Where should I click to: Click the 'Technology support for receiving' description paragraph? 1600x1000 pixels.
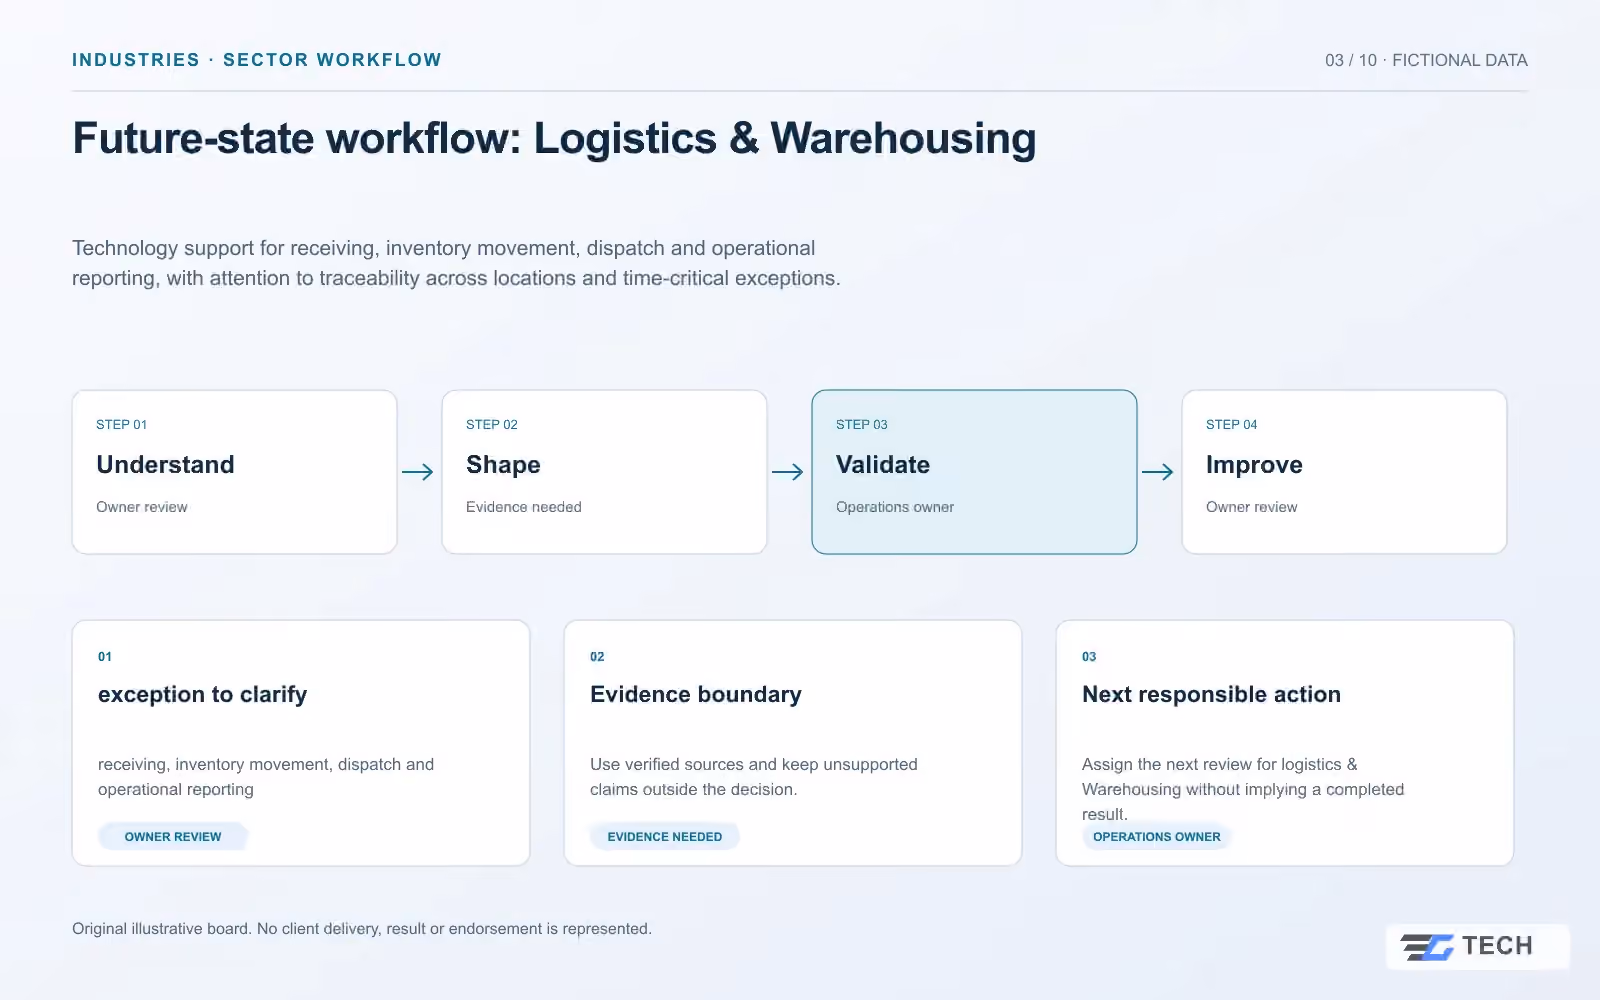[x=456, y=263]
